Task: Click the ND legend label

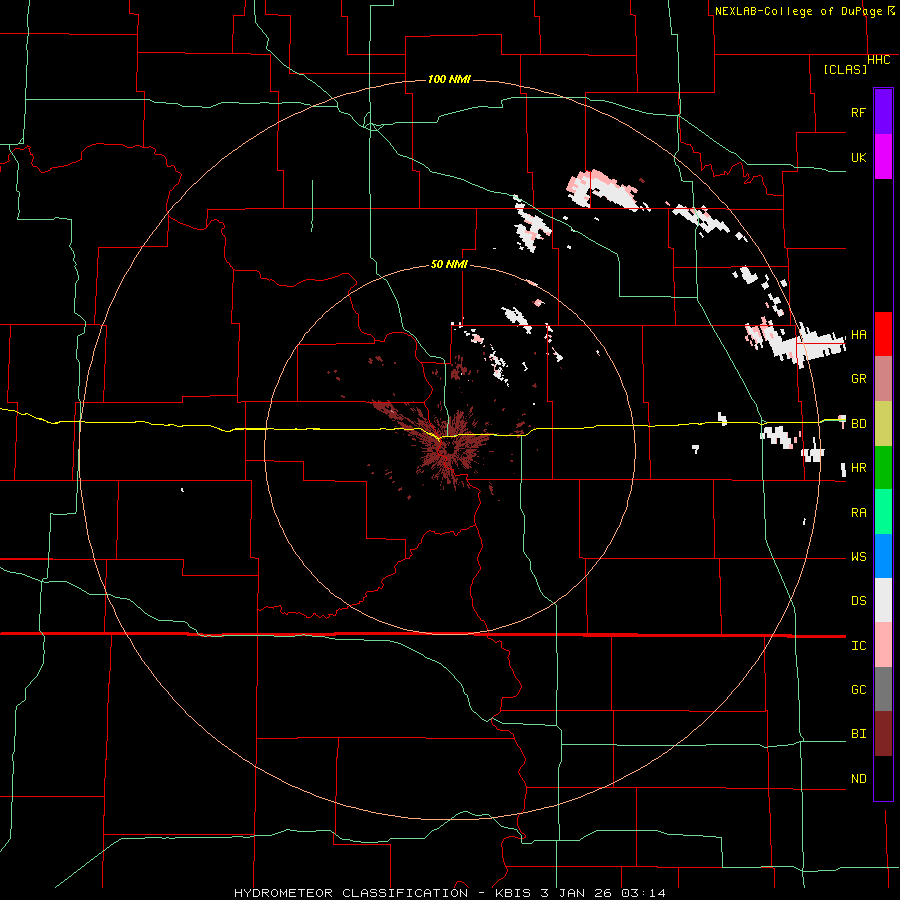Action: pyautogui.click(x=858, y=779)
